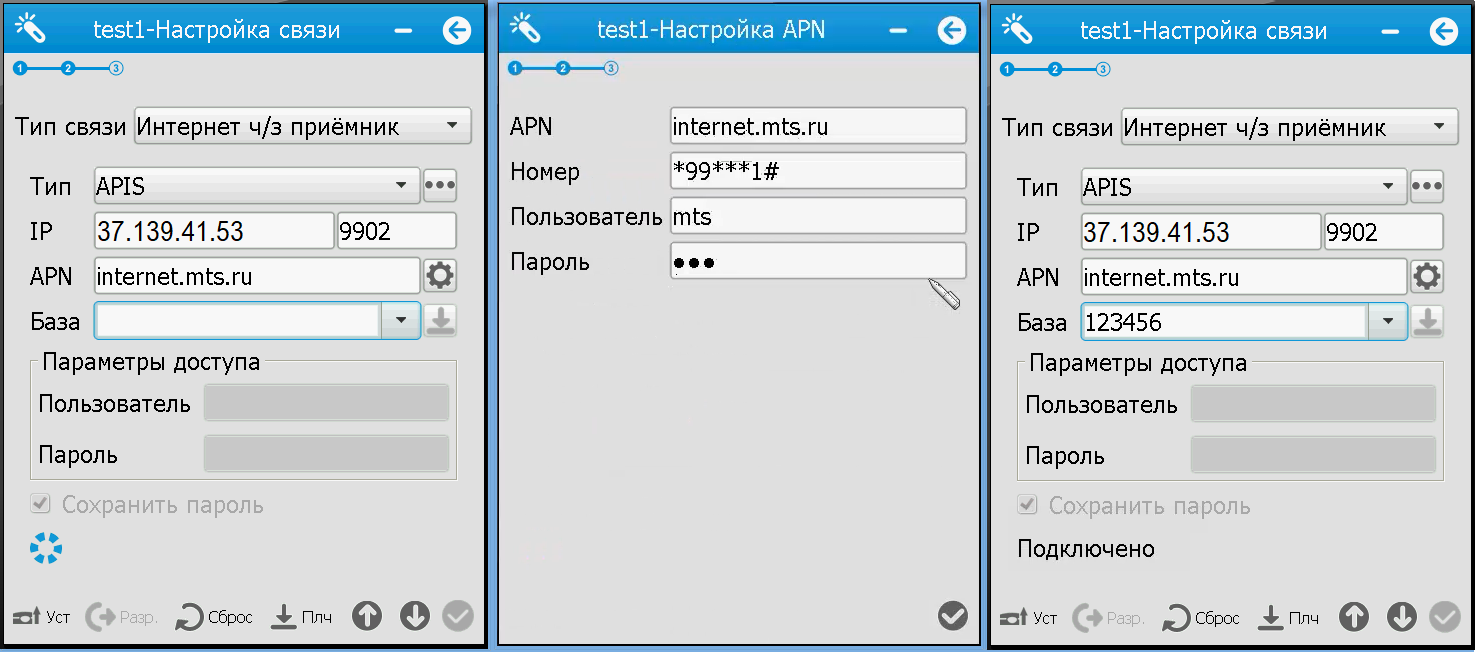Click the port 9902 field in the left window
1475x652 pixels.
pos(397,231)
